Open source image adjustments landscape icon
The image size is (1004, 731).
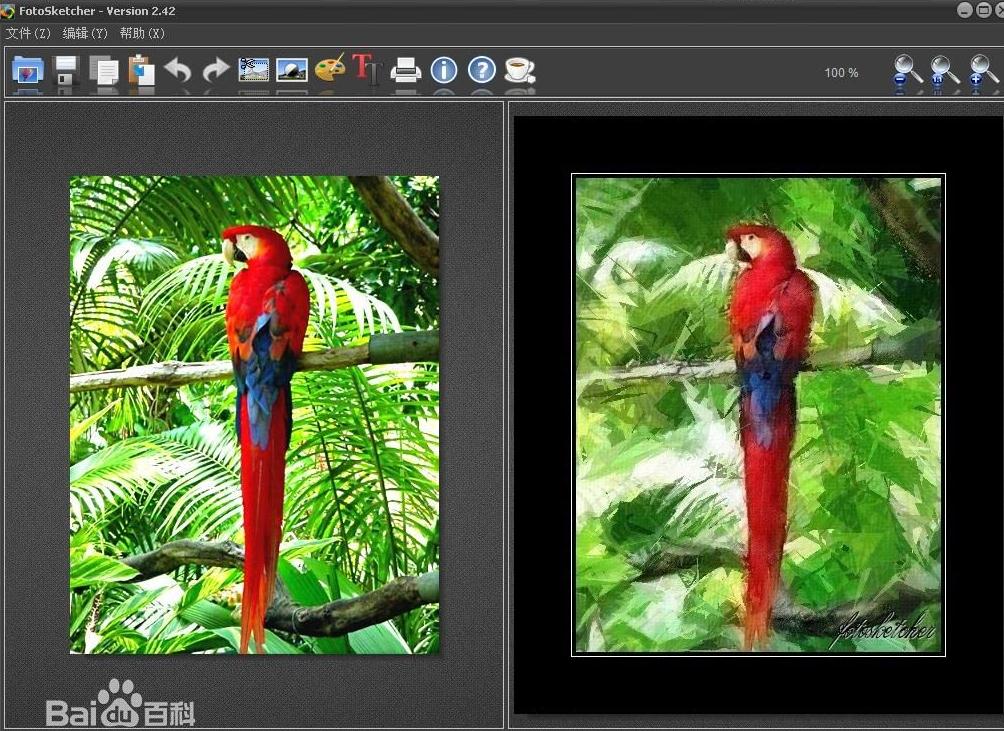point(292,70)
